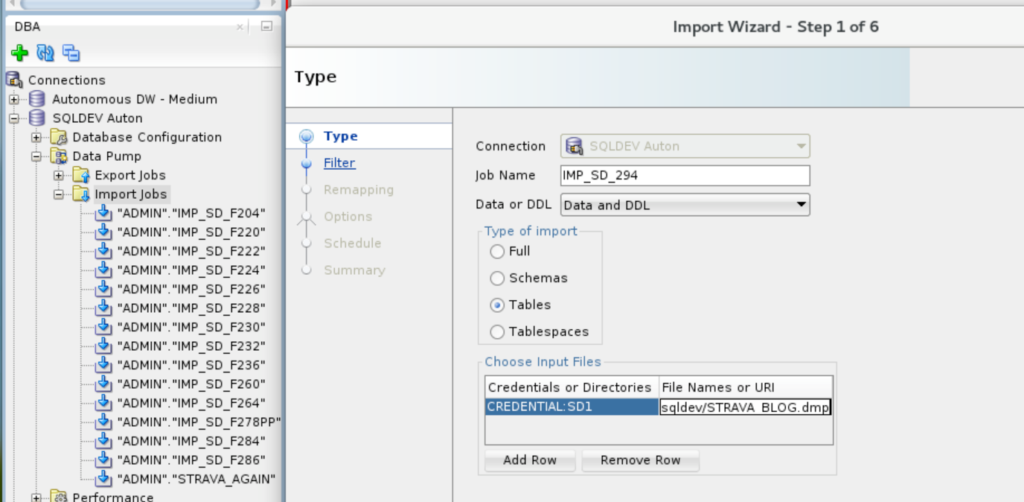Click the Job Name input field

pyautogui.click(x=685, y=176)
